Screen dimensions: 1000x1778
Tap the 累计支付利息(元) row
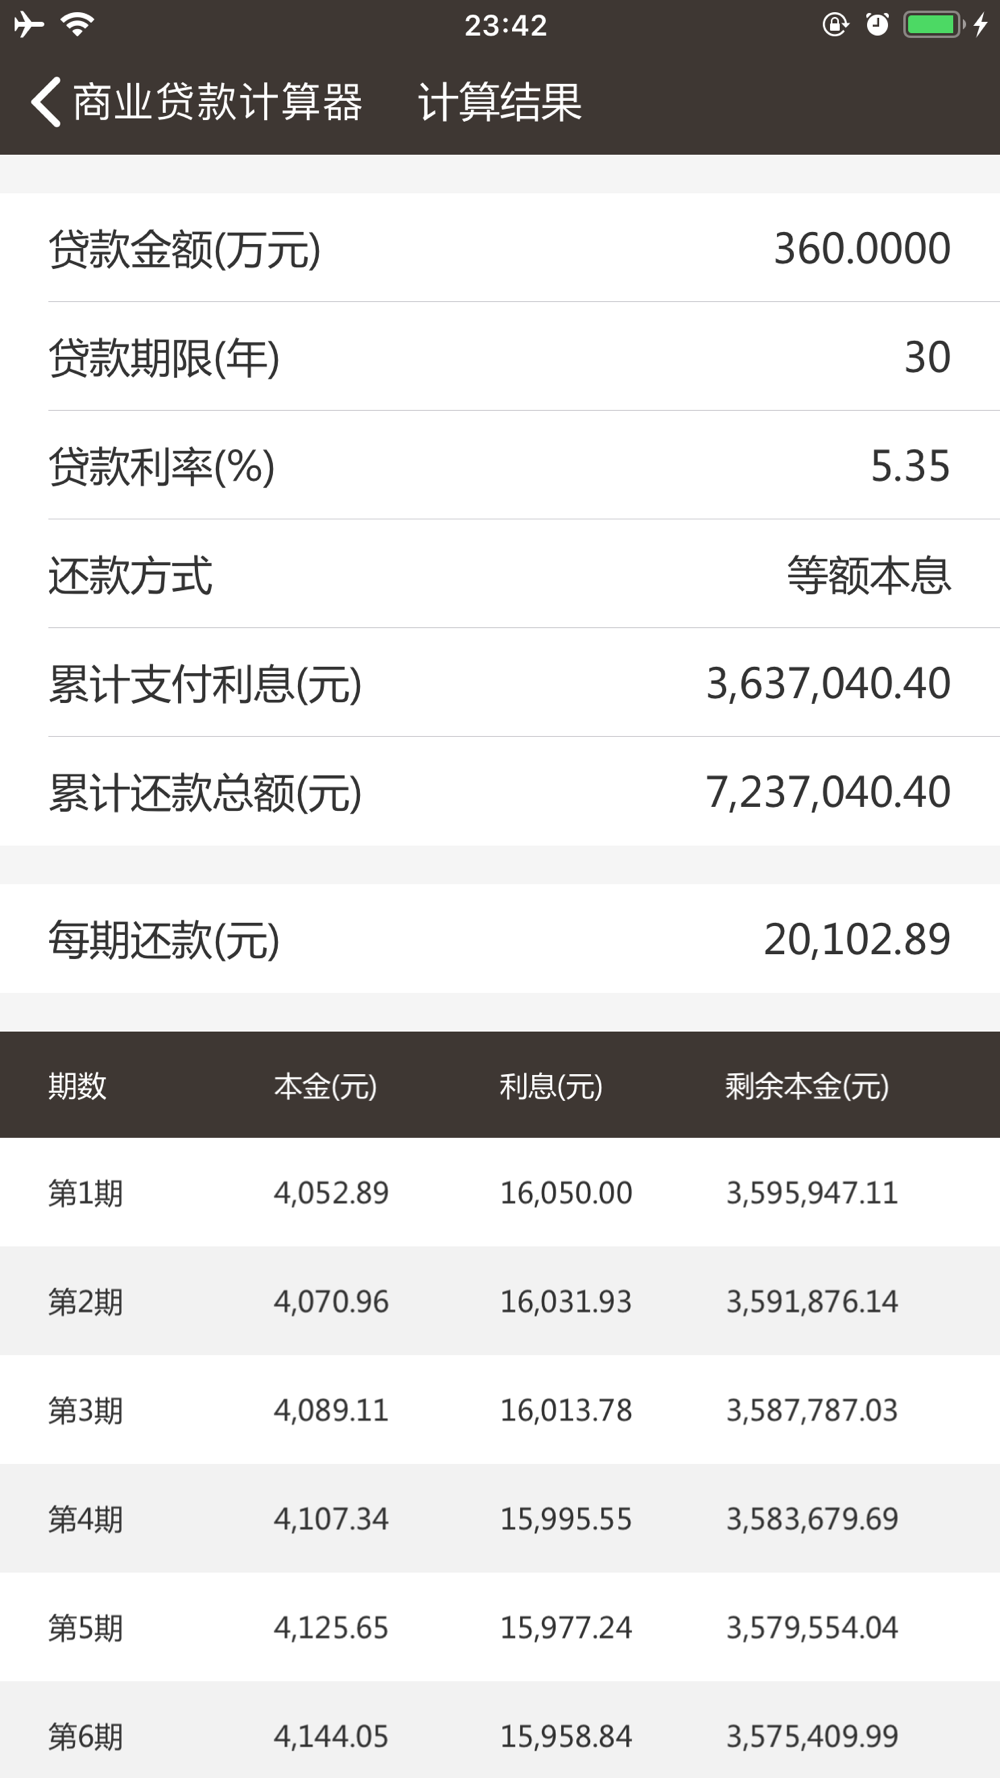point(500,683)
